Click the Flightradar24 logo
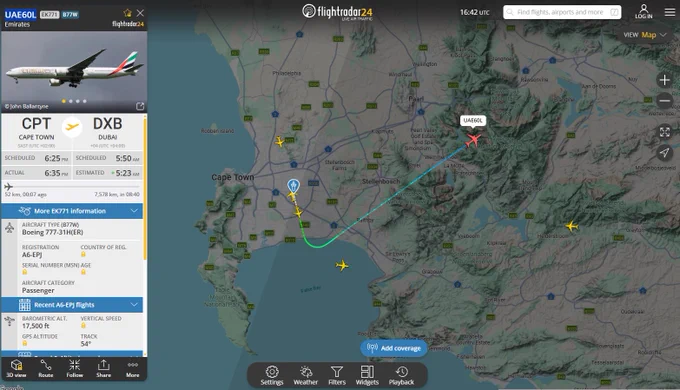 click(337, 12)
